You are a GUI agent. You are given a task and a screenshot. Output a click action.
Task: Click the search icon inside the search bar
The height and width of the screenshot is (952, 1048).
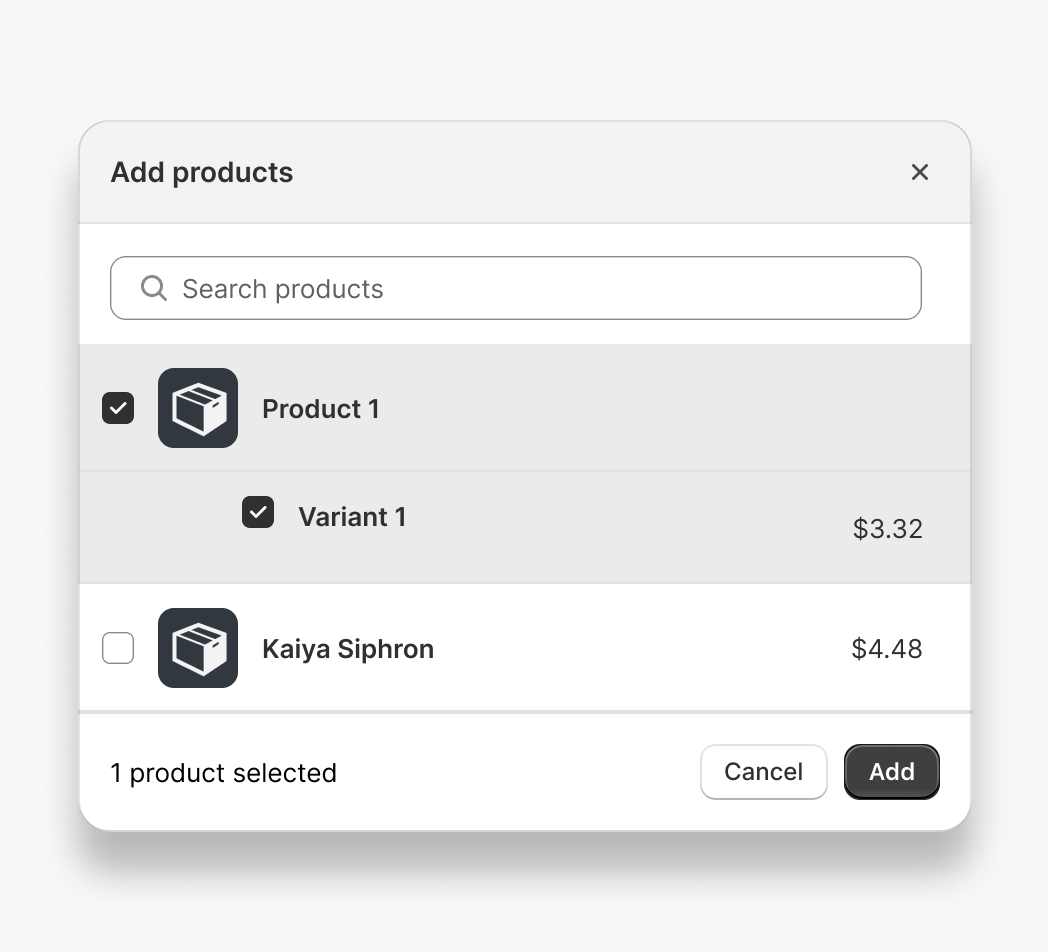coord(153,288)
